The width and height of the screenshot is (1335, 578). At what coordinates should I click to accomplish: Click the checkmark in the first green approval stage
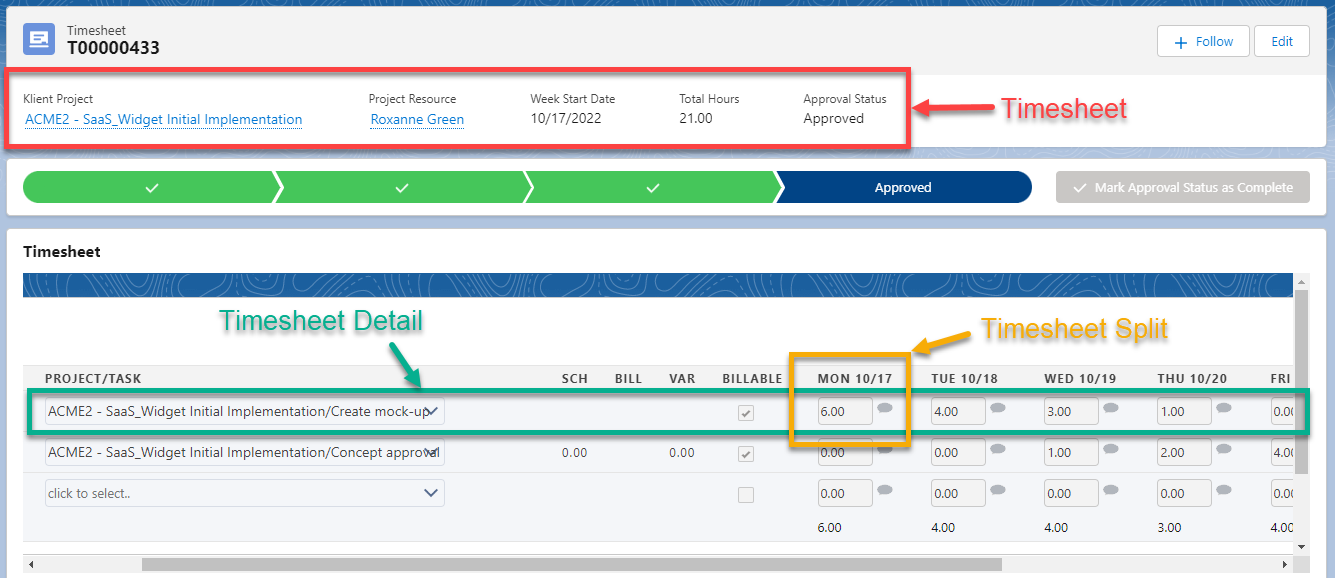coord(151,187)
